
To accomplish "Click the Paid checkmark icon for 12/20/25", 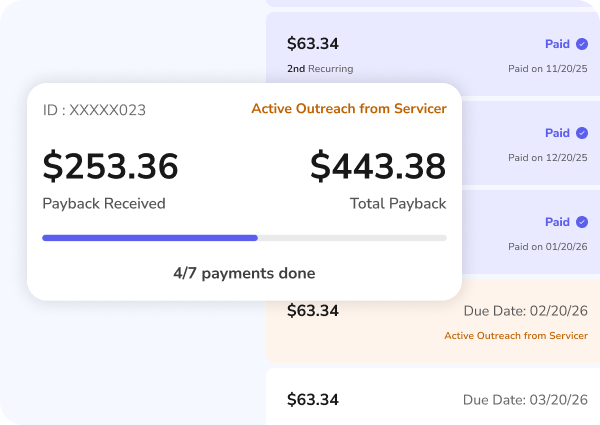I will tap(582, 133).
